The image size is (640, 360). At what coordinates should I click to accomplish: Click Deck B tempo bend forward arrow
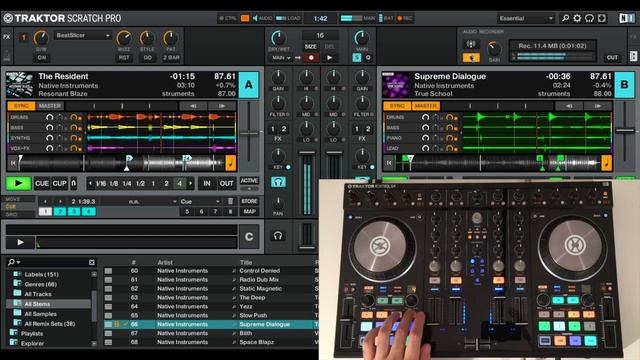pos(598,106)
